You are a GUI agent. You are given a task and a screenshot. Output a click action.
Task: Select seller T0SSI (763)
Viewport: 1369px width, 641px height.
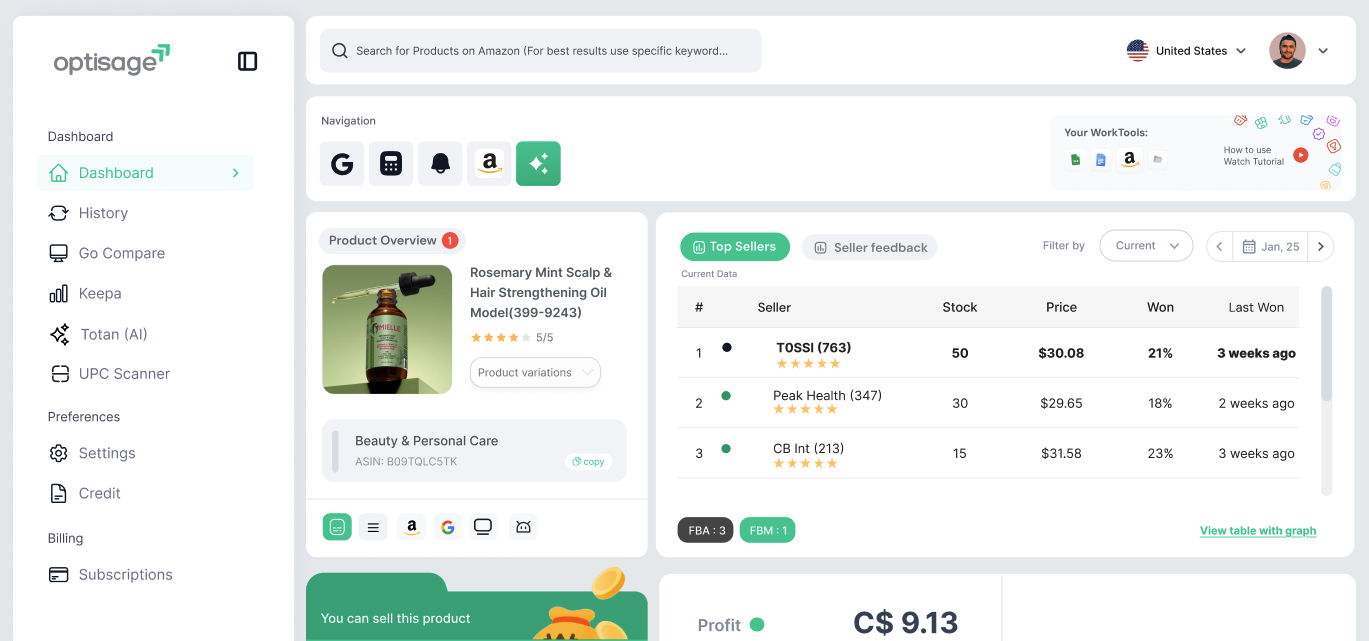click(814, 348)
